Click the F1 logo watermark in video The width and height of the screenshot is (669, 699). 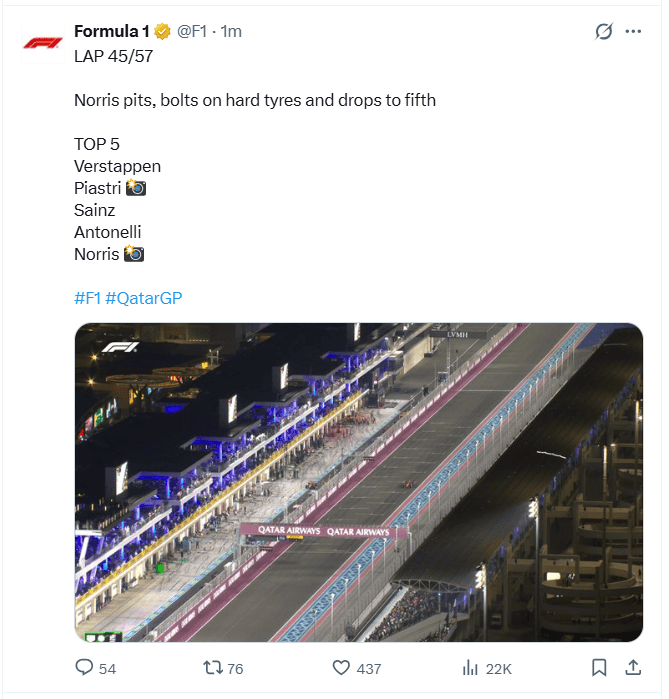pos(119,347)
